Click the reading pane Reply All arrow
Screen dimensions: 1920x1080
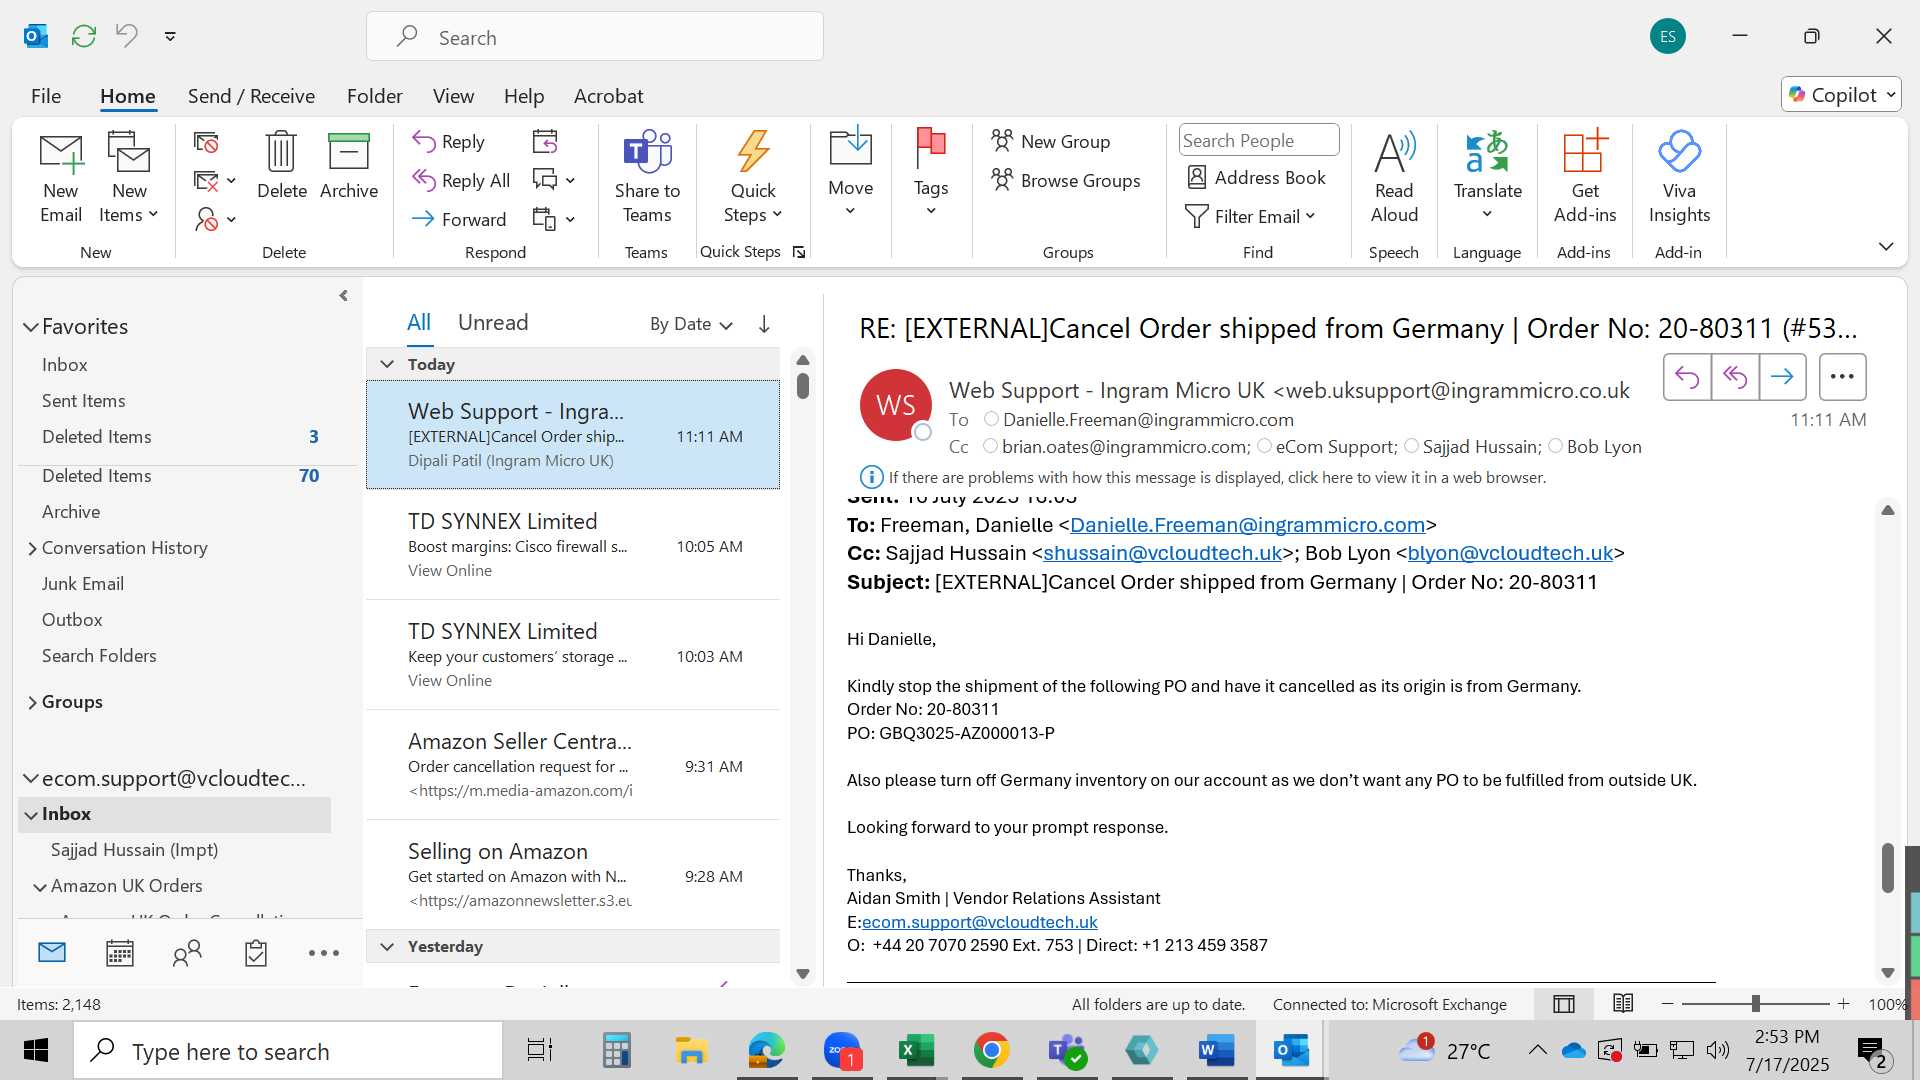coord(1735,377)
